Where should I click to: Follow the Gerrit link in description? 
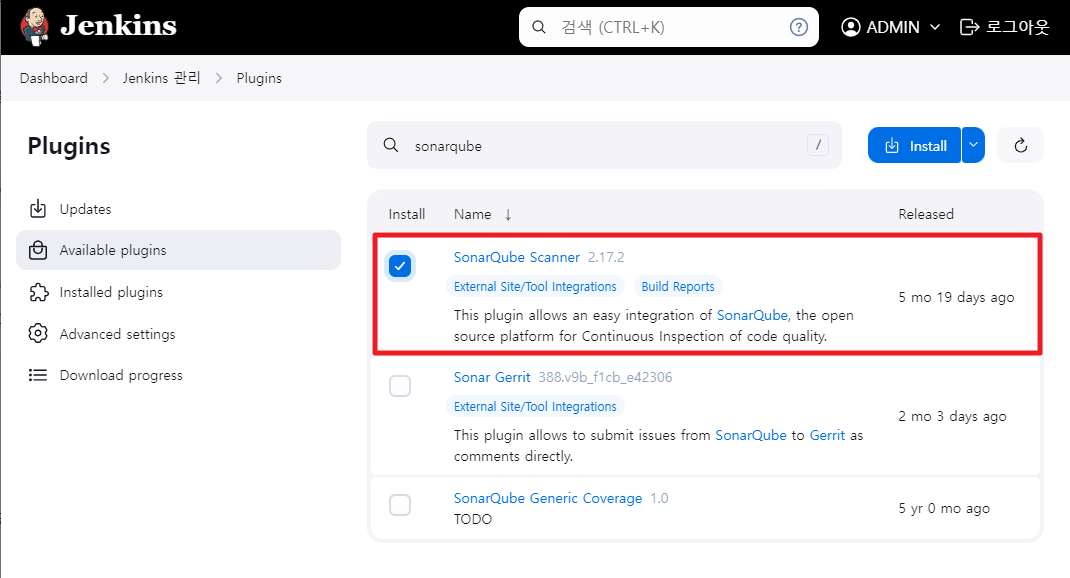(x=827, y=435)
